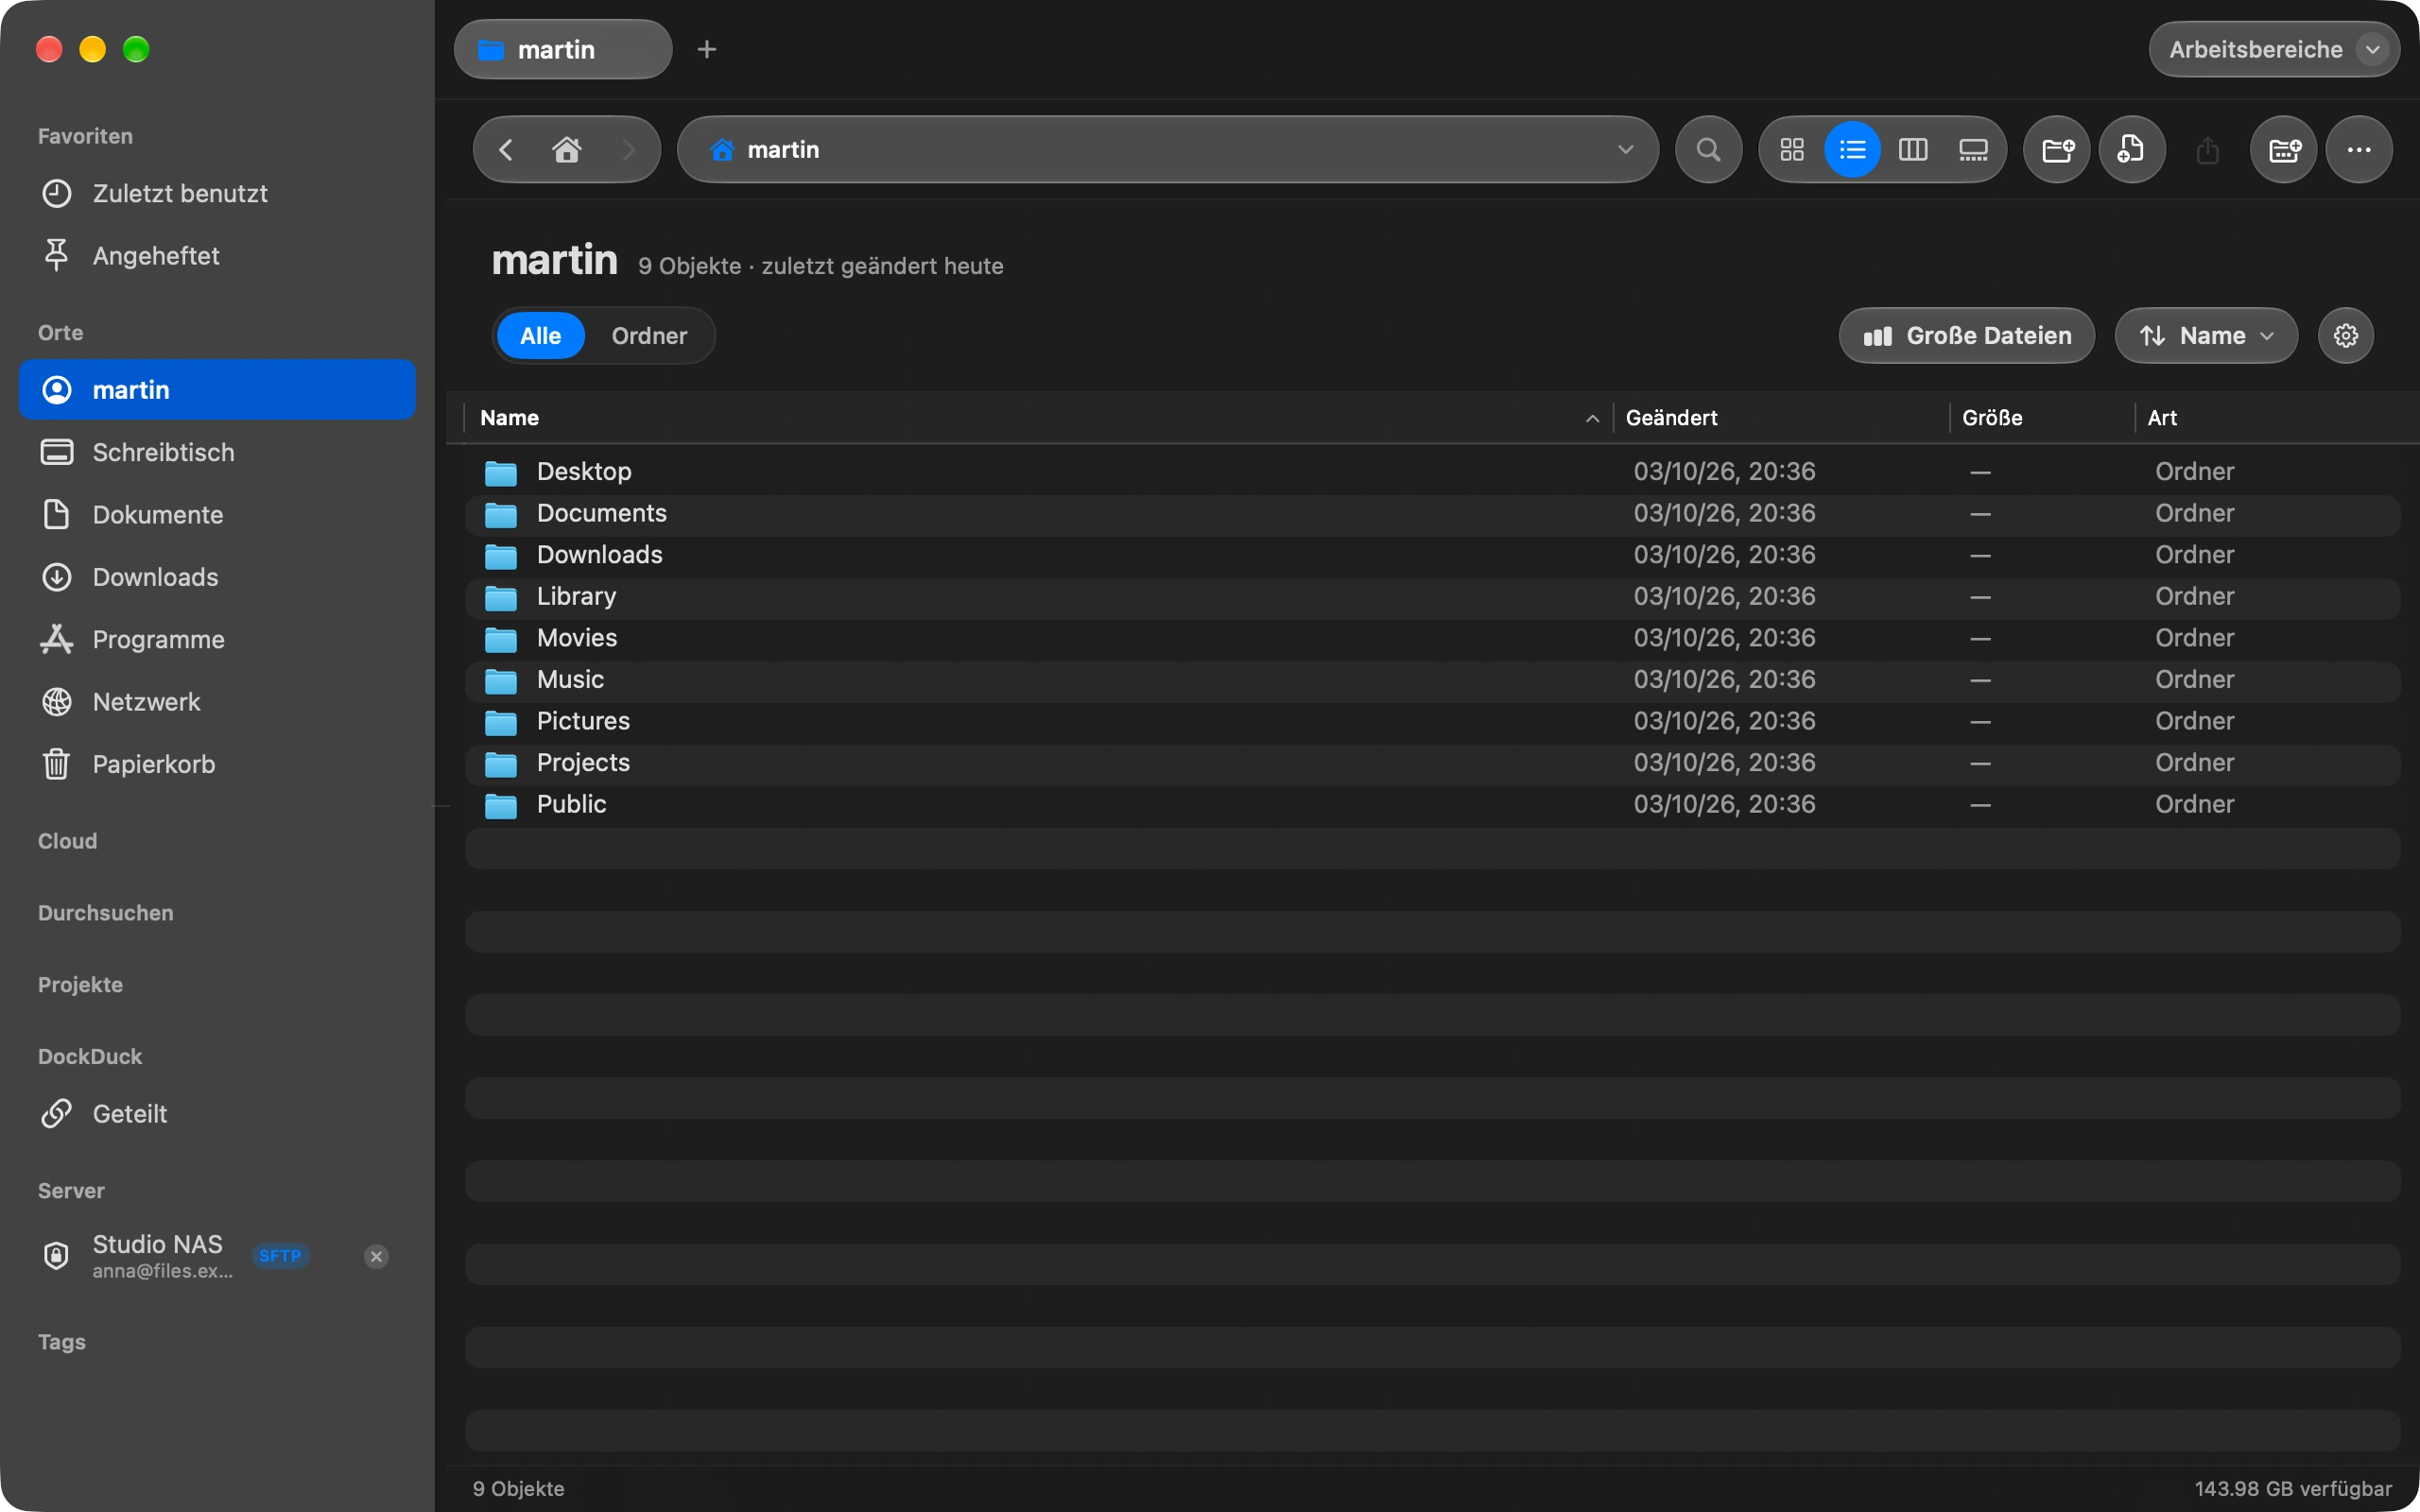The width and height of the screenshot is (2420, 1512).
Task: Click the Große Dateien button
Action: tap(1967, 336)
